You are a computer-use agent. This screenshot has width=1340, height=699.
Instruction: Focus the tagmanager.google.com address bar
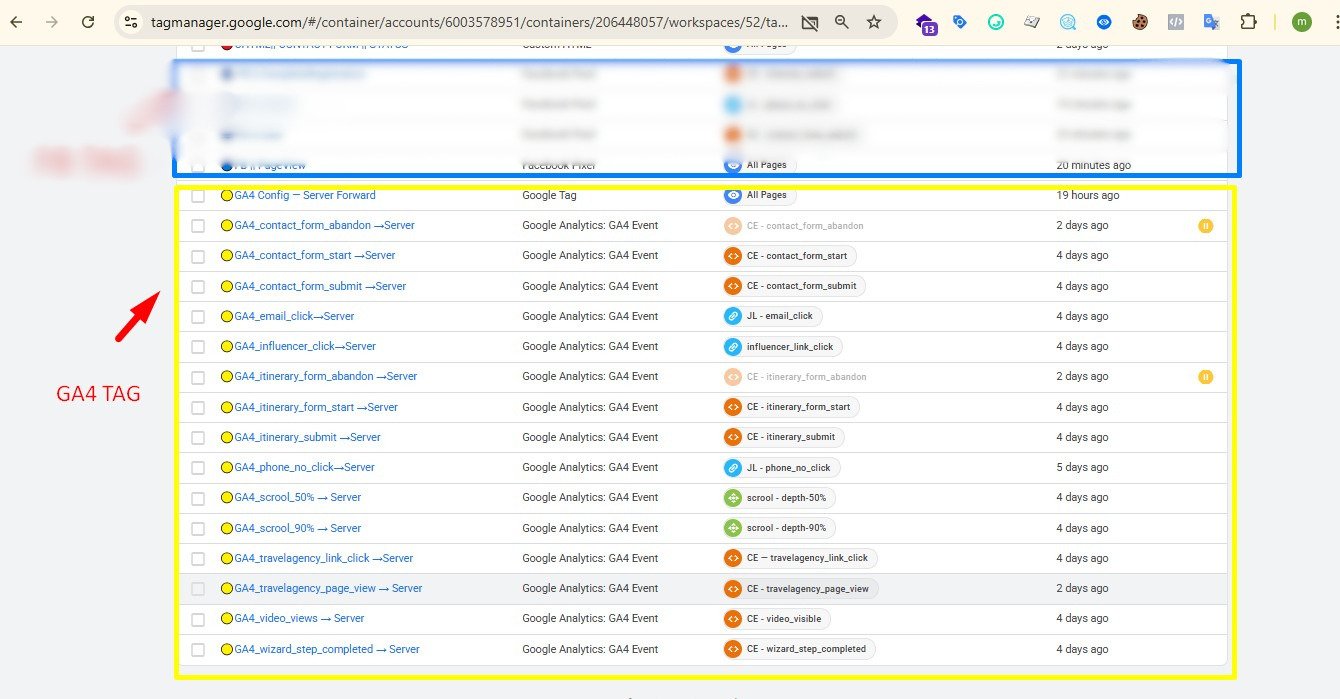(x=470, y=22)
